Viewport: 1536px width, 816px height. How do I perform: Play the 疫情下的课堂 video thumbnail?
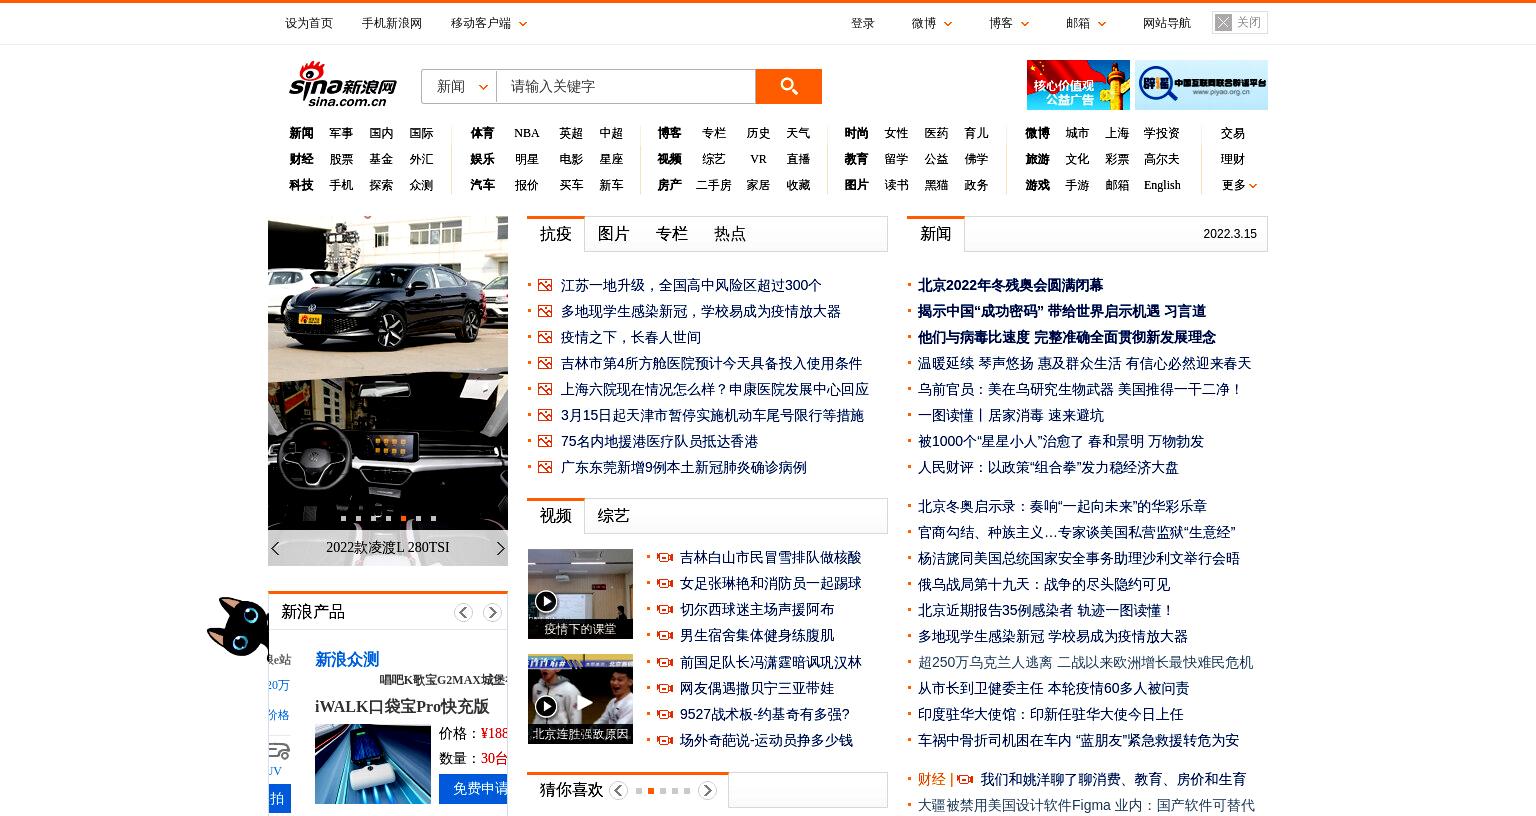580,594
